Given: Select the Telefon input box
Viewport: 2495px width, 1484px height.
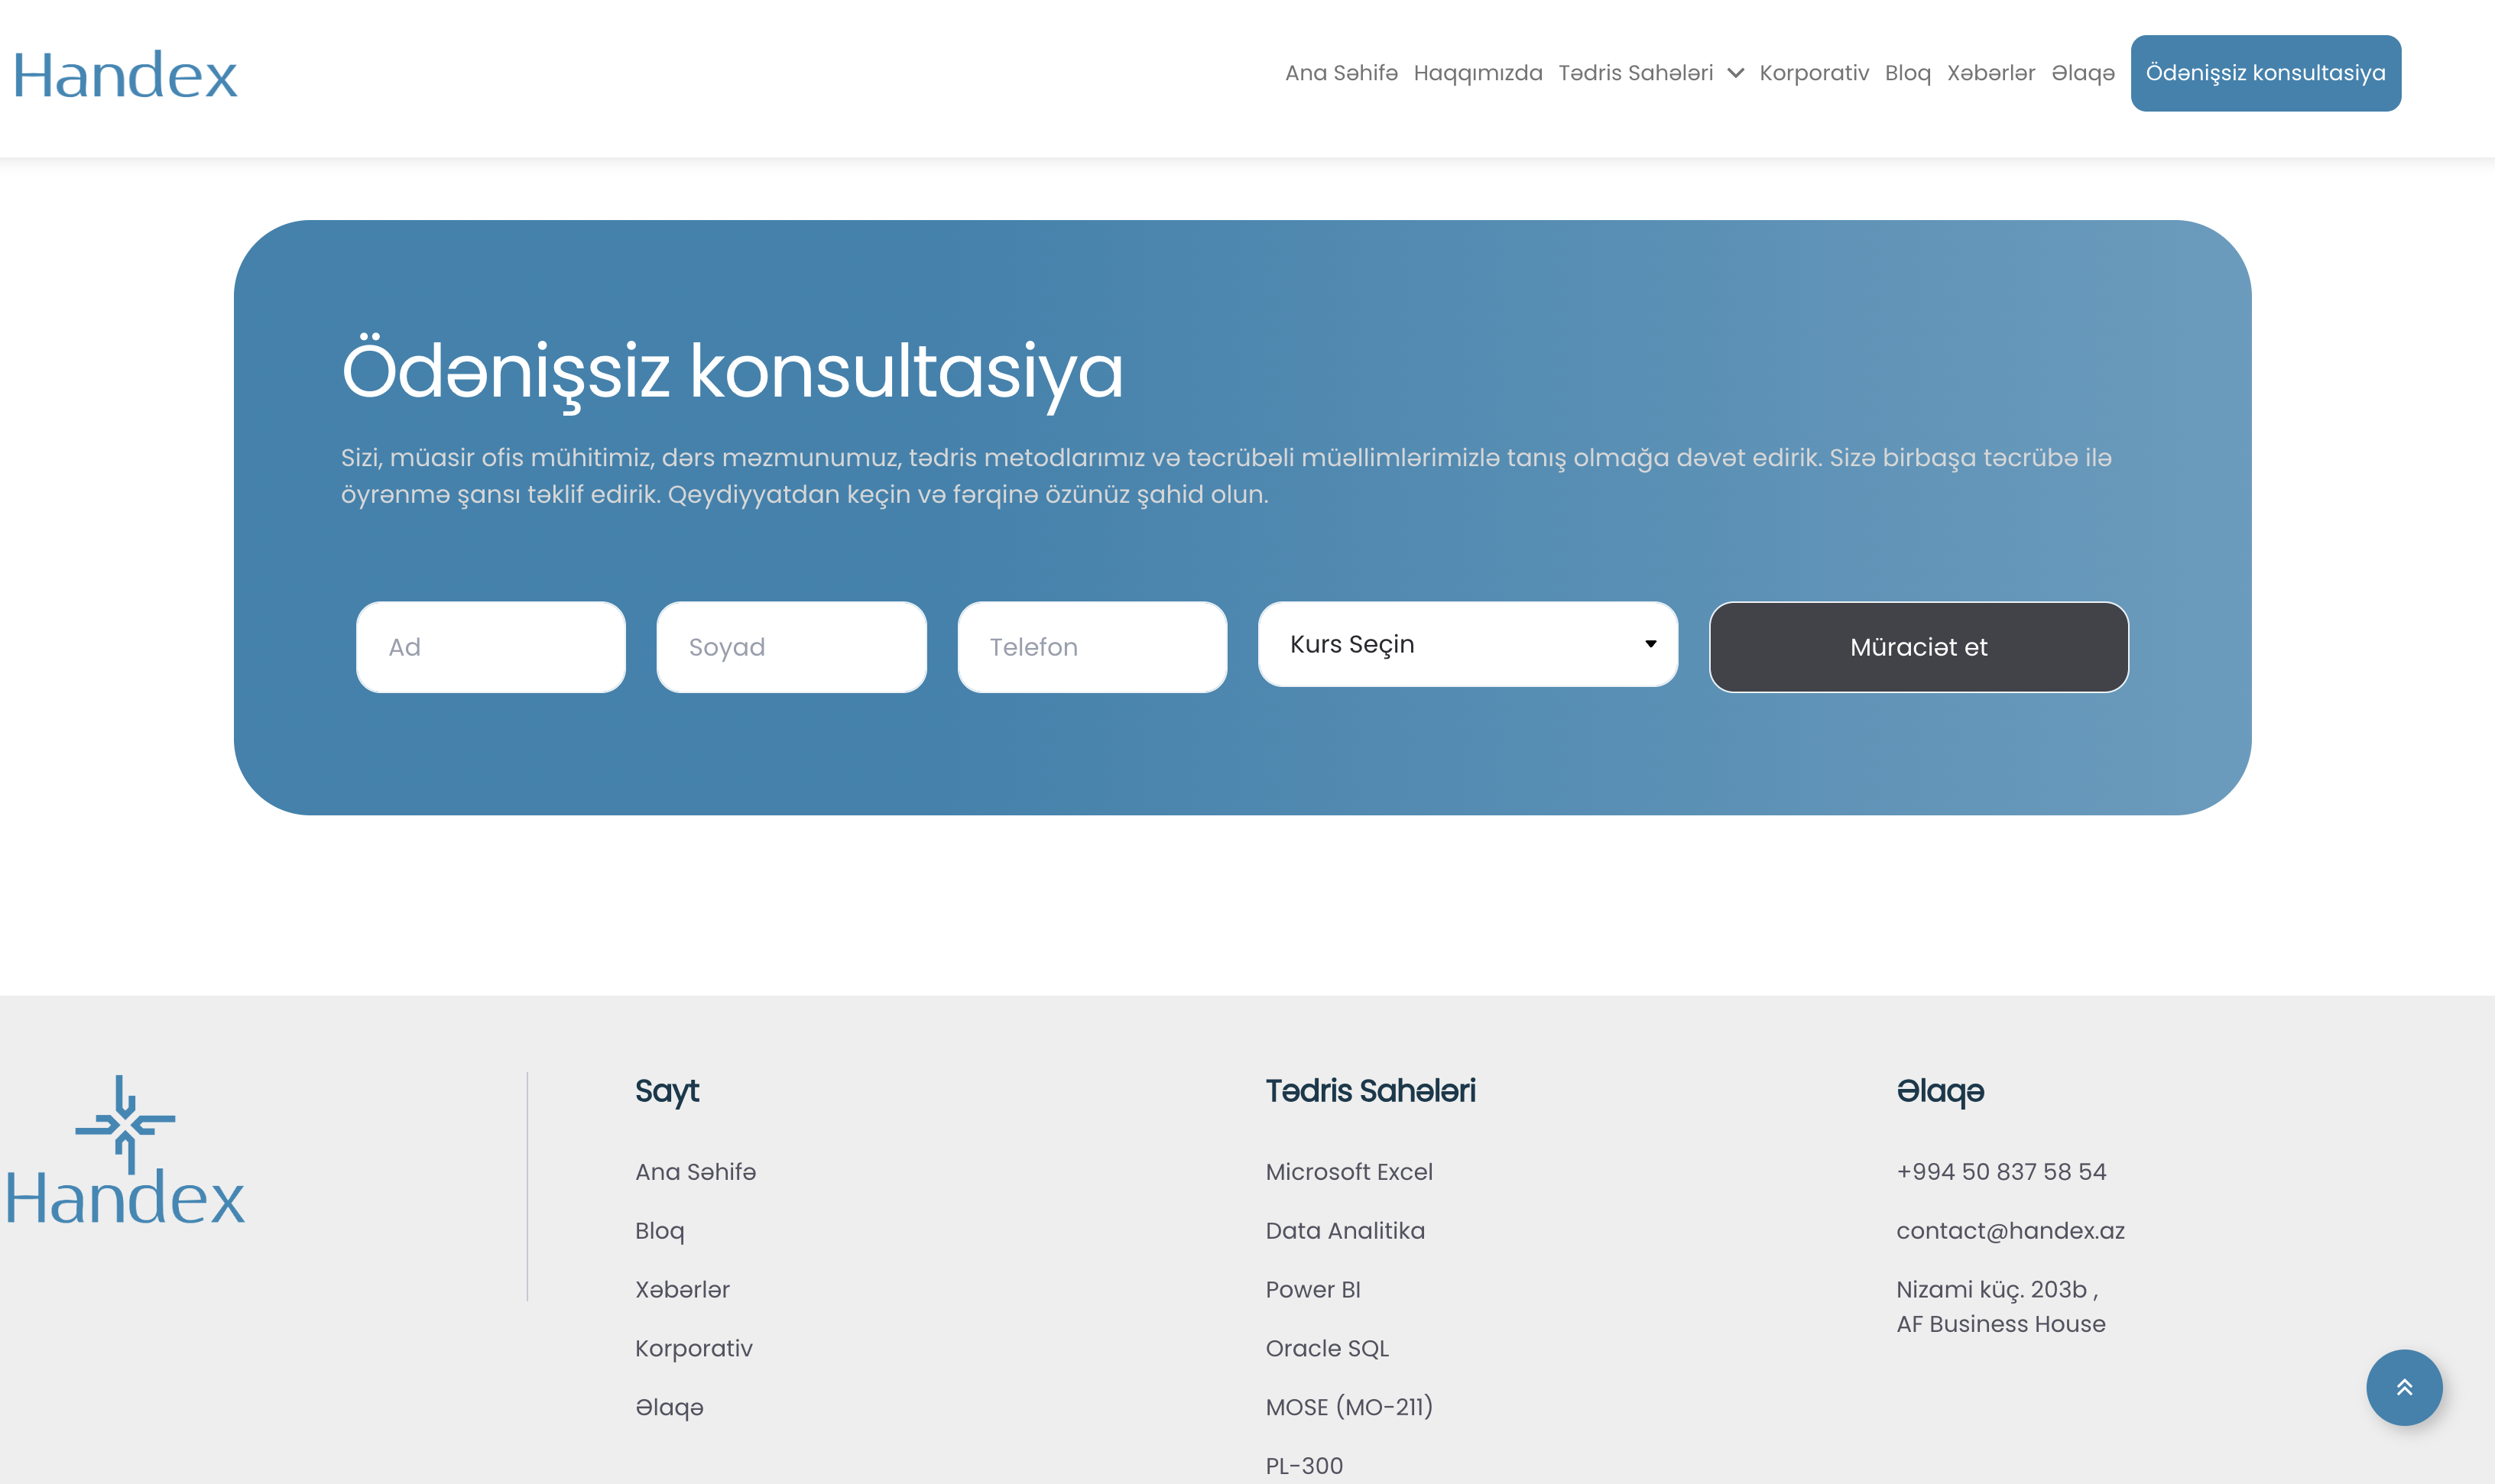Looking at the screenshot, I should click(x=1091, y=647).
